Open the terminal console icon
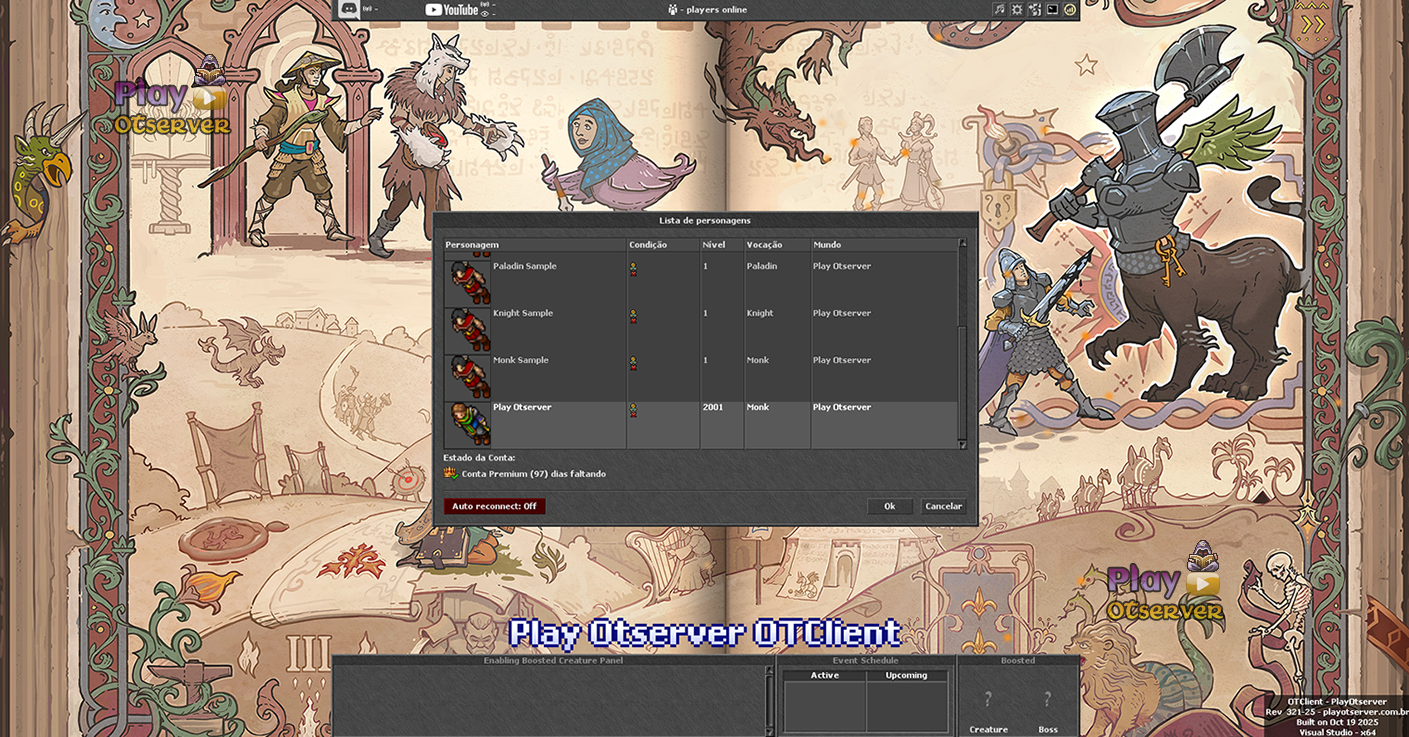The width and height of the screenshot is (1409, 737). coord(1053,10)
